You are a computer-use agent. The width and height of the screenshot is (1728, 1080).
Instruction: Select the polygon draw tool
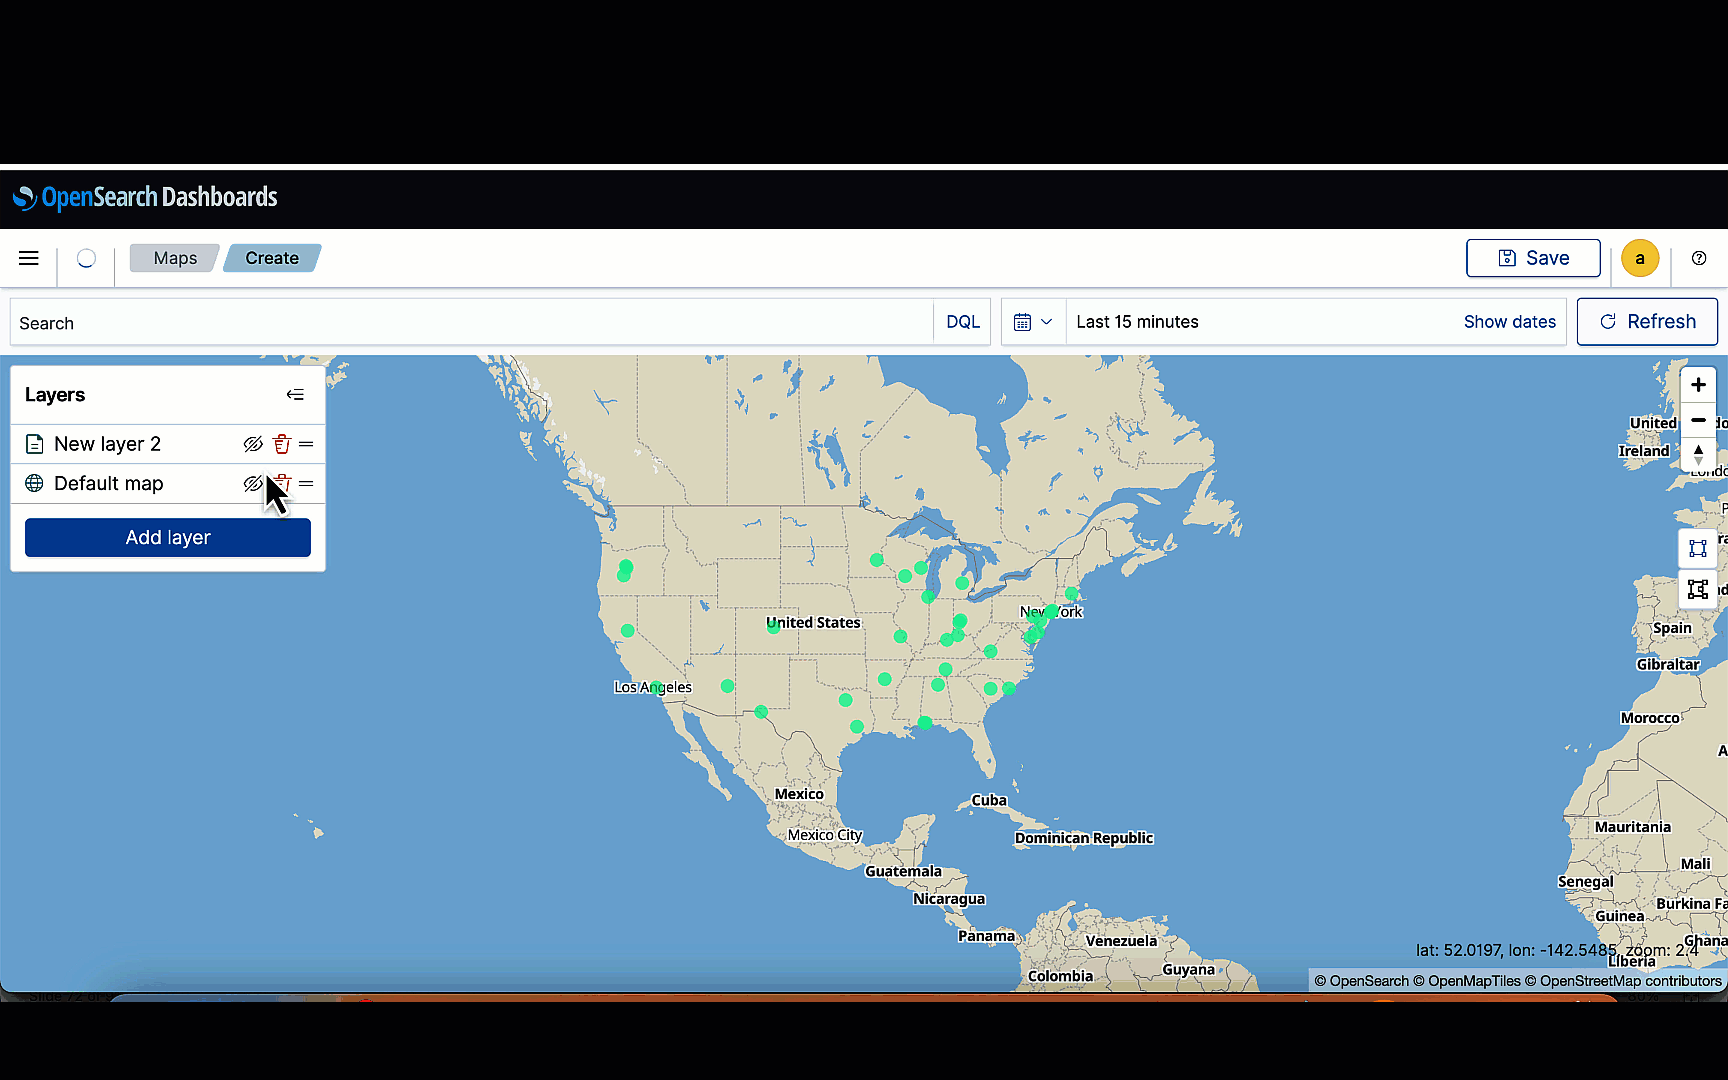(x=1698, y=589)
